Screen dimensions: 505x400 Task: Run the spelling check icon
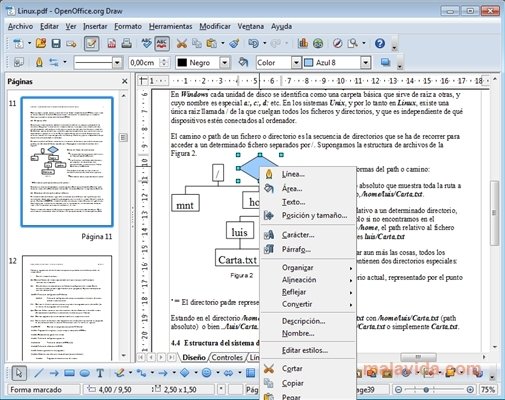point(146,43)
